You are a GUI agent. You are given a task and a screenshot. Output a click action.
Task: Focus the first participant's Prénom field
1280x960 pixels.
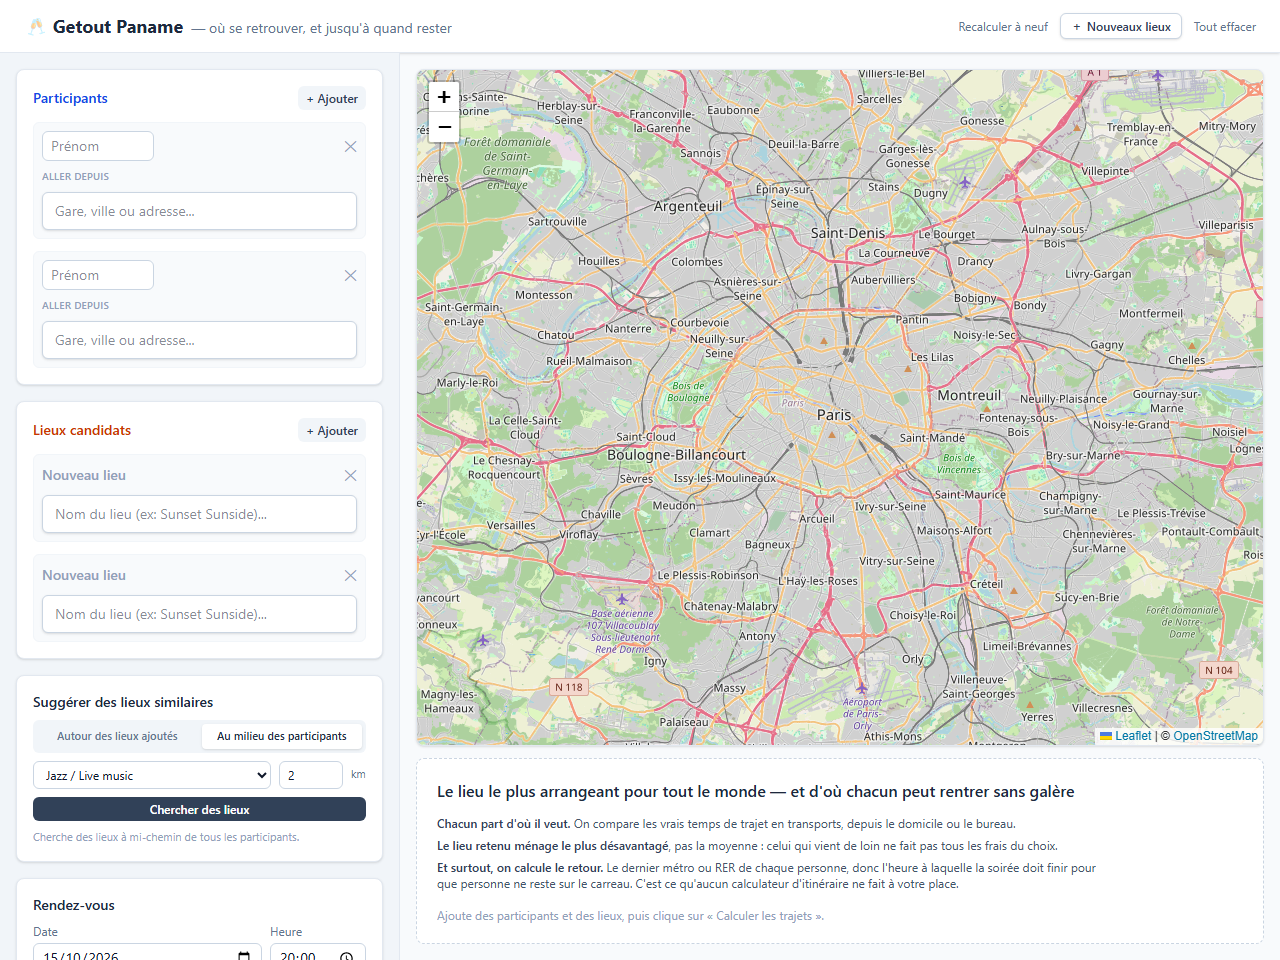(98, 146)
